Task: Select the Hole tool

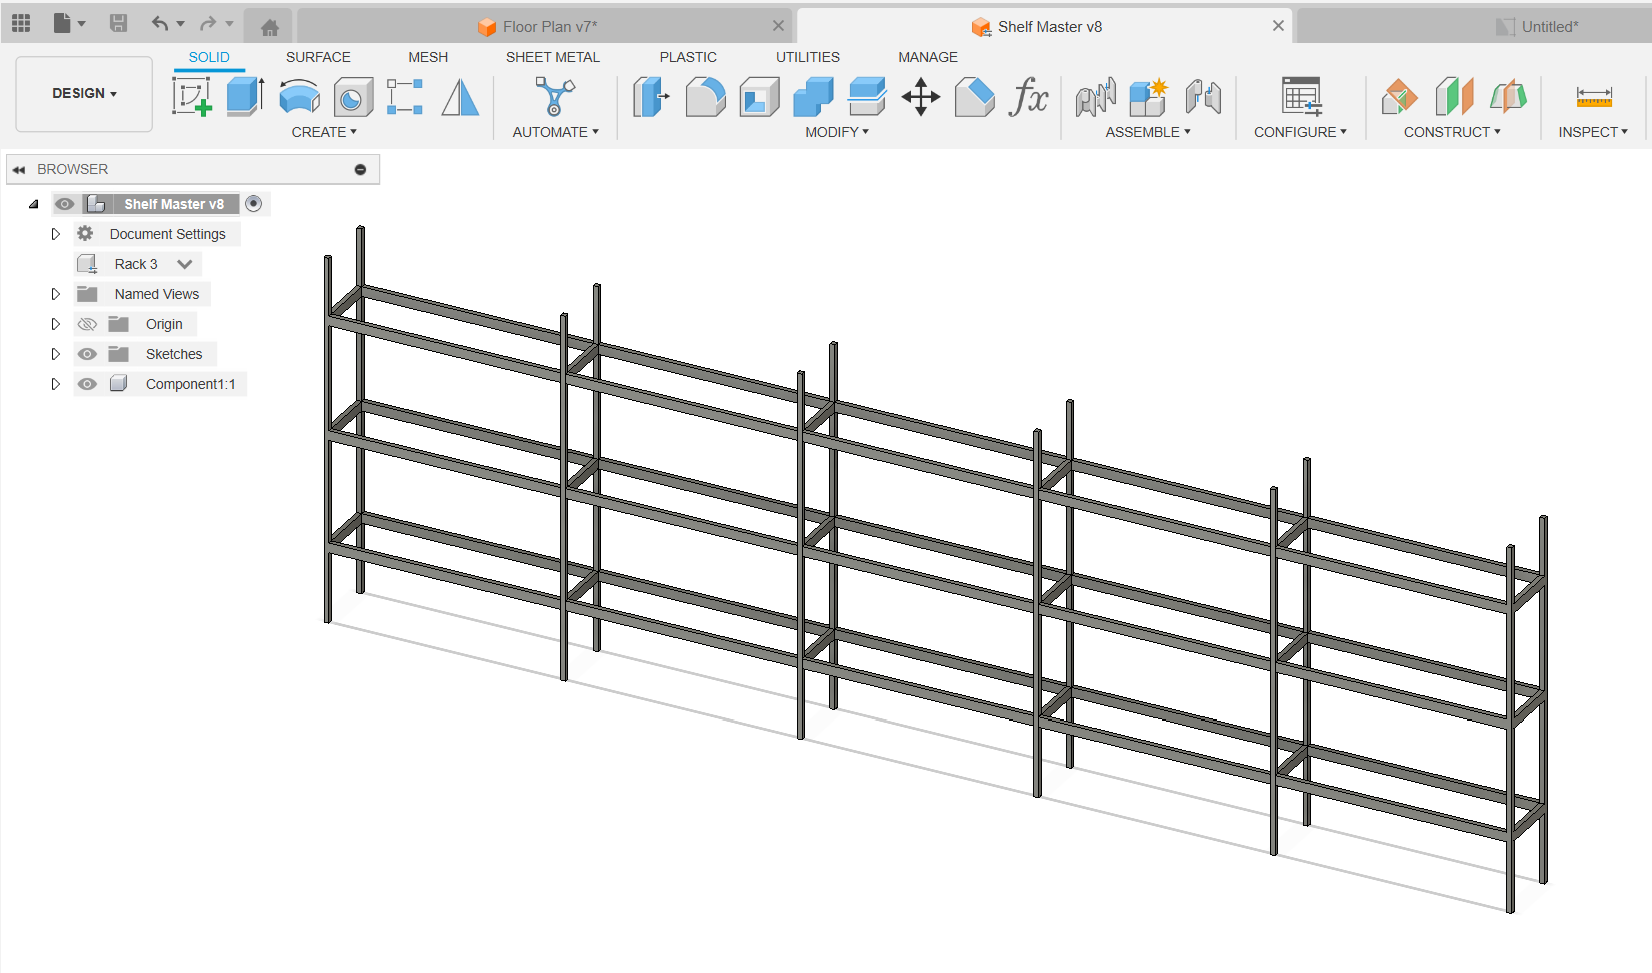Action: pos(352,97)
